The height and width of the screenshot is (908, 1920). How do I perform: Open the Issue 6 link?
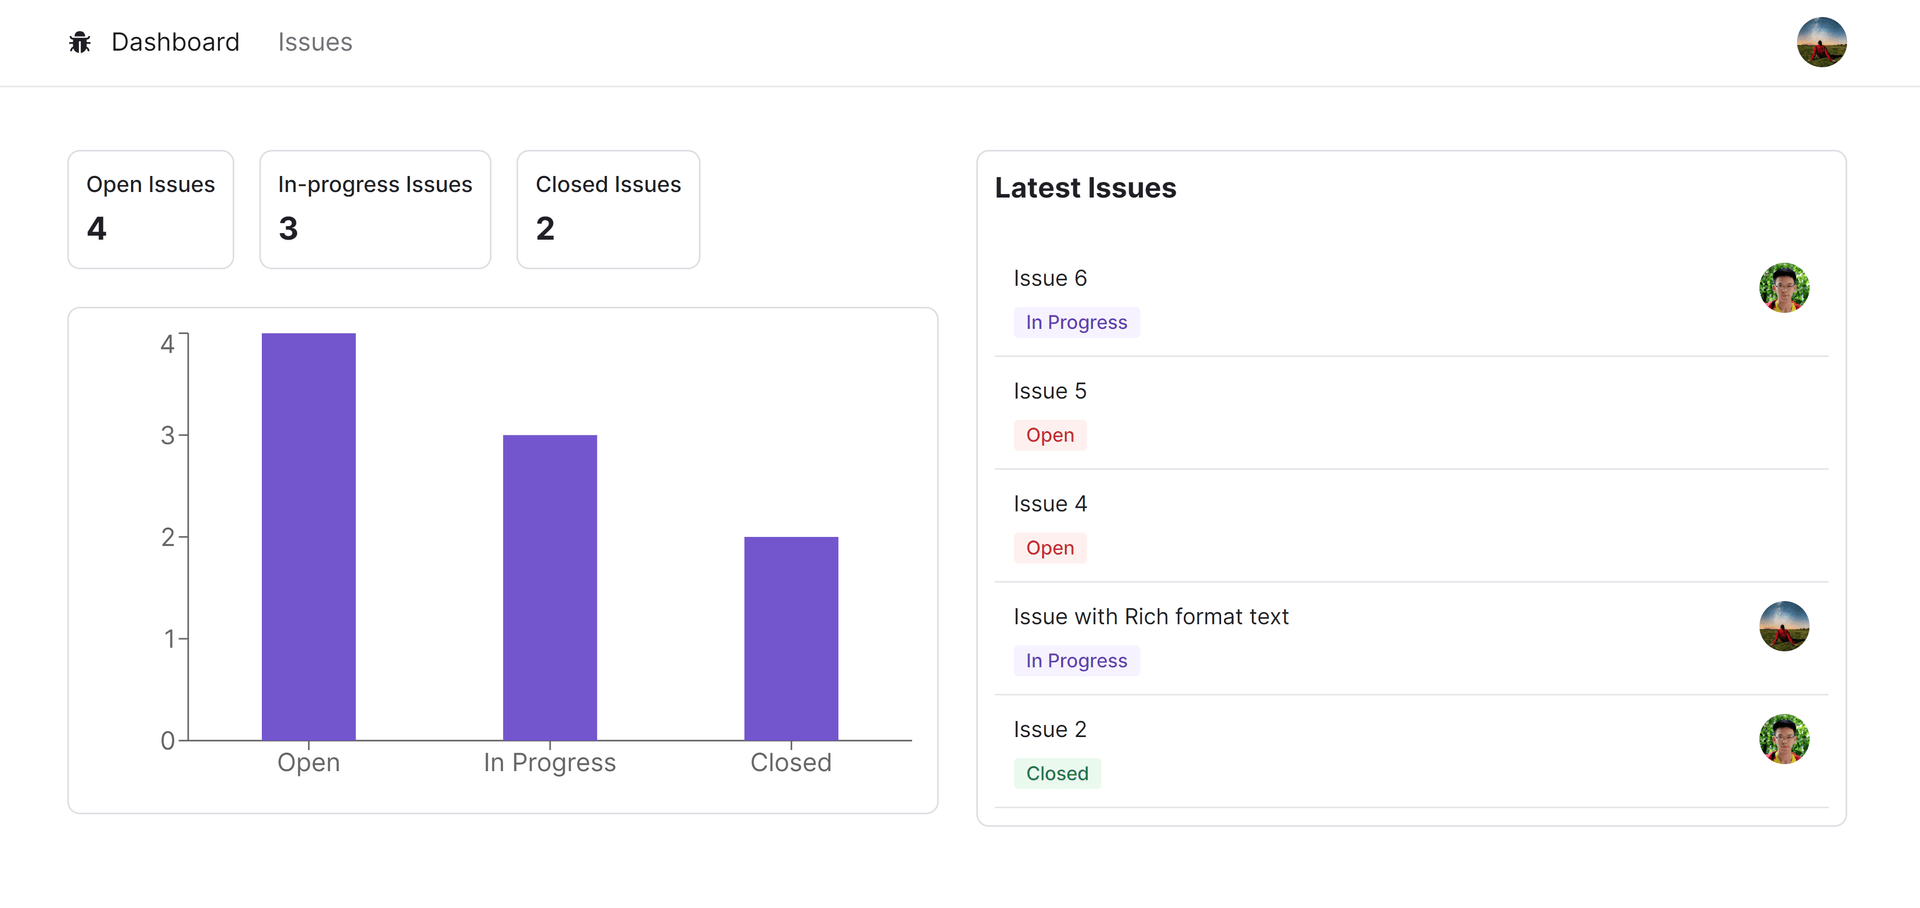pyautogui.click(x=1050, y=278)
